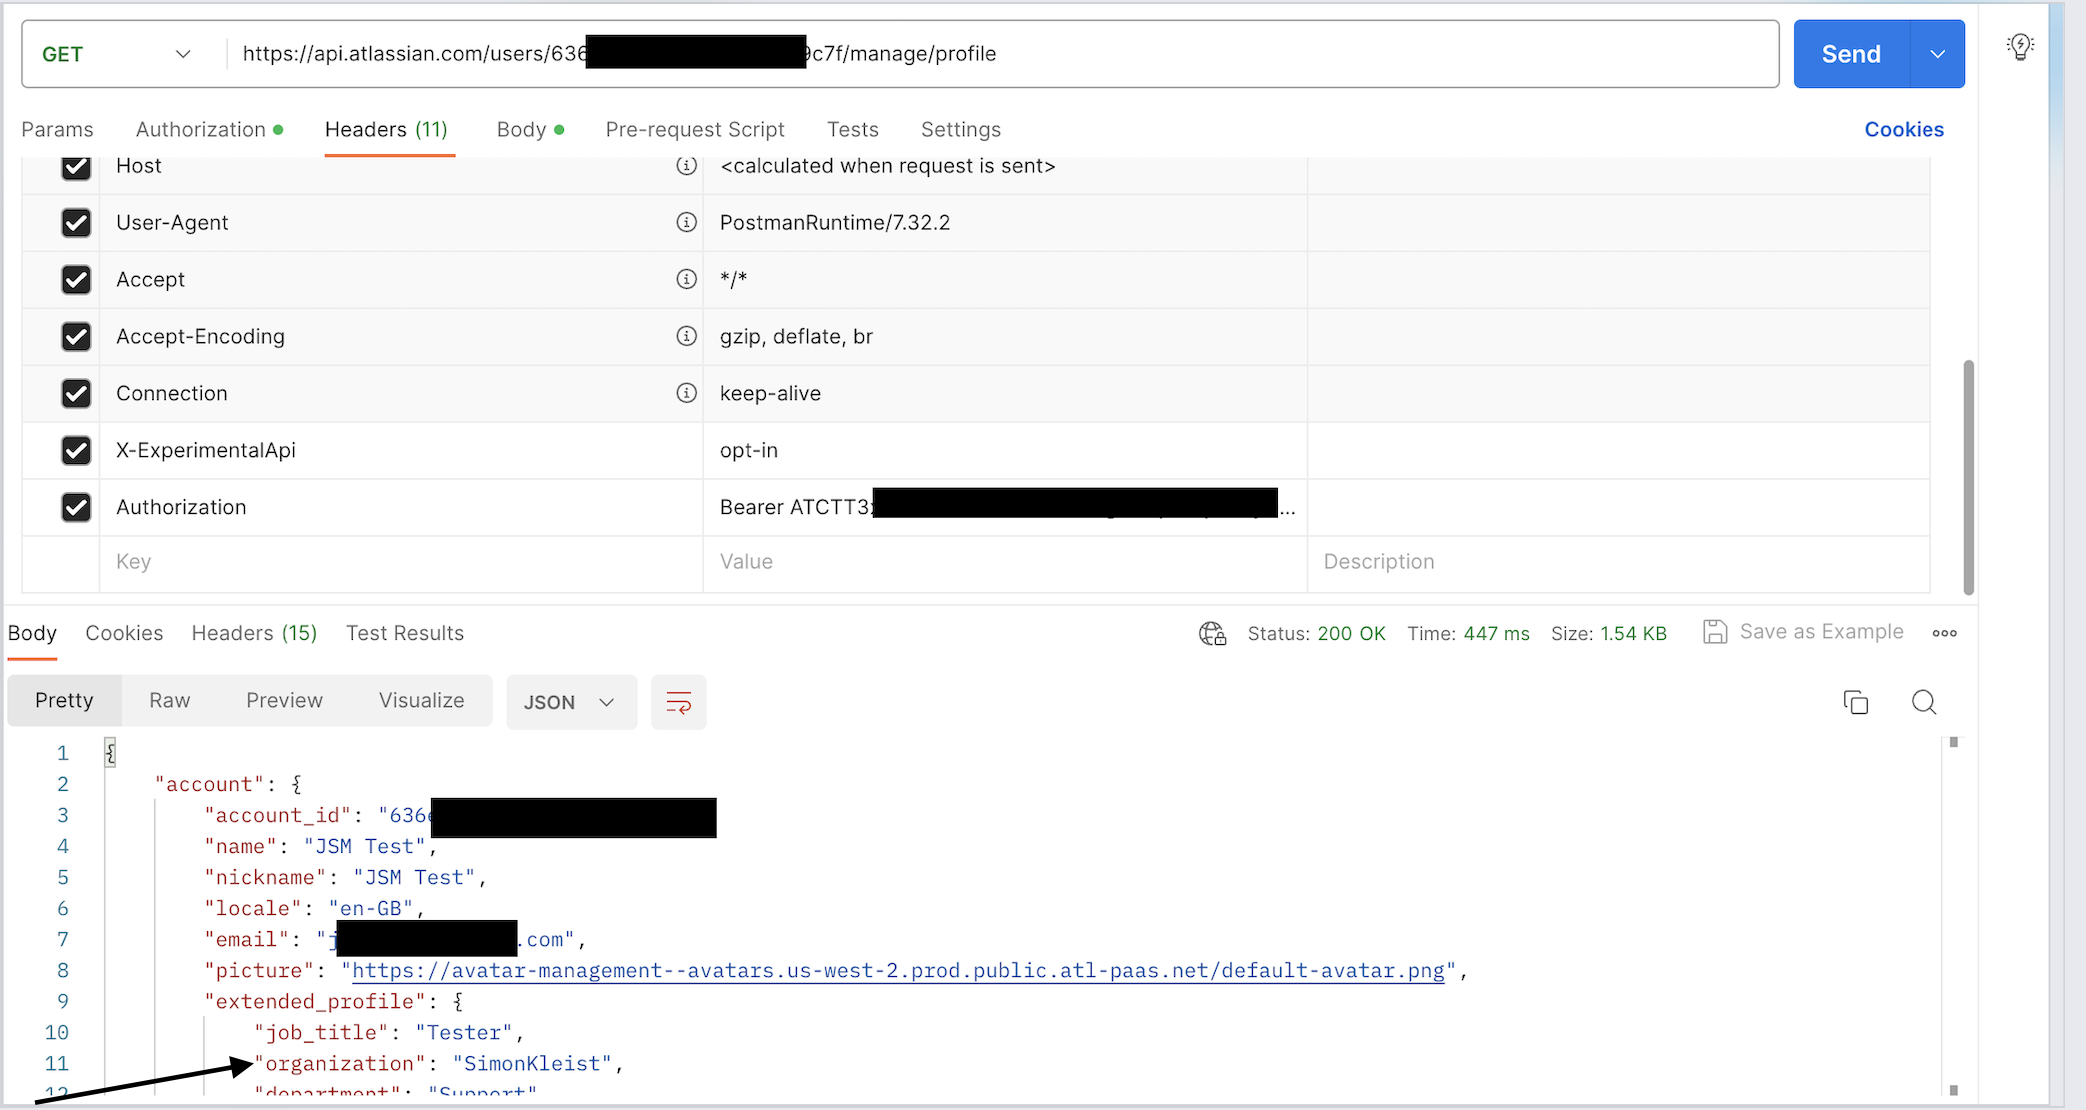Open the GET method dropdown
Screen dimensions: 2086x1110
(113, 54)
